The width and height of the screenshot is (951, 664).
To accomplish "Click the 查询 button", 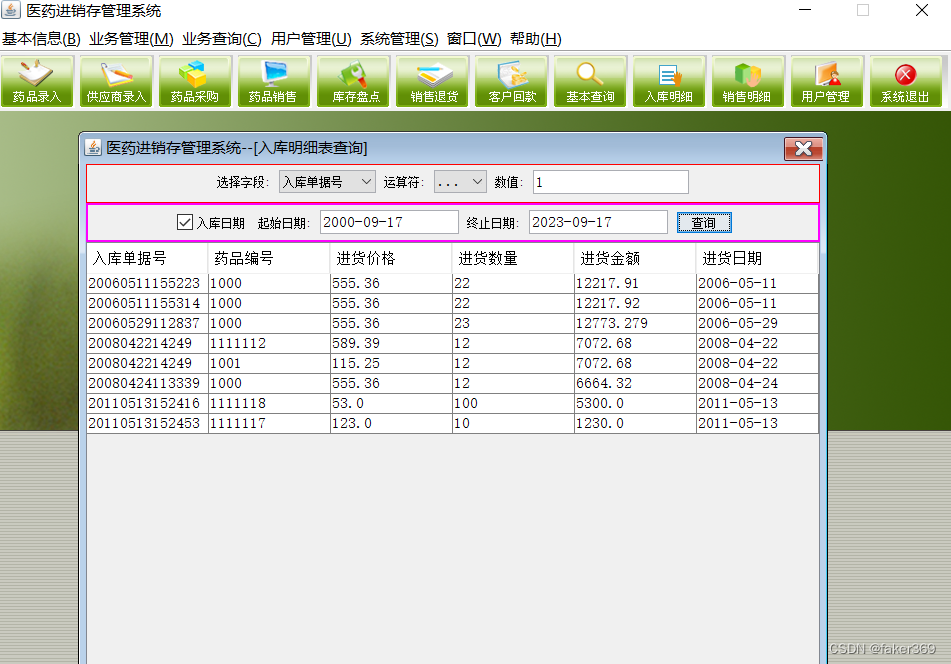I will pyautogui.click(x=704, y=223).
